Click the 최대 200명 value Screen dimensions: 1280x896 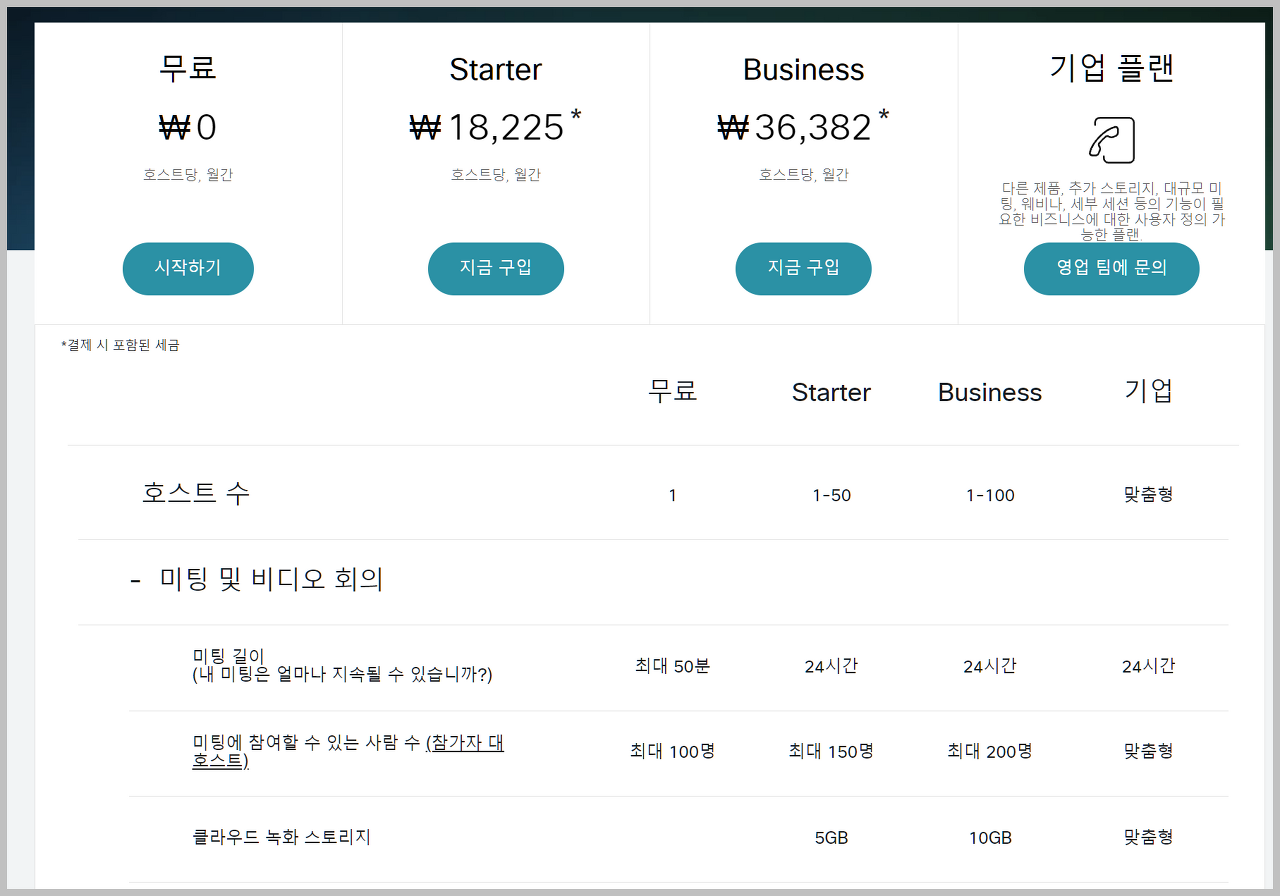point(990,751)
